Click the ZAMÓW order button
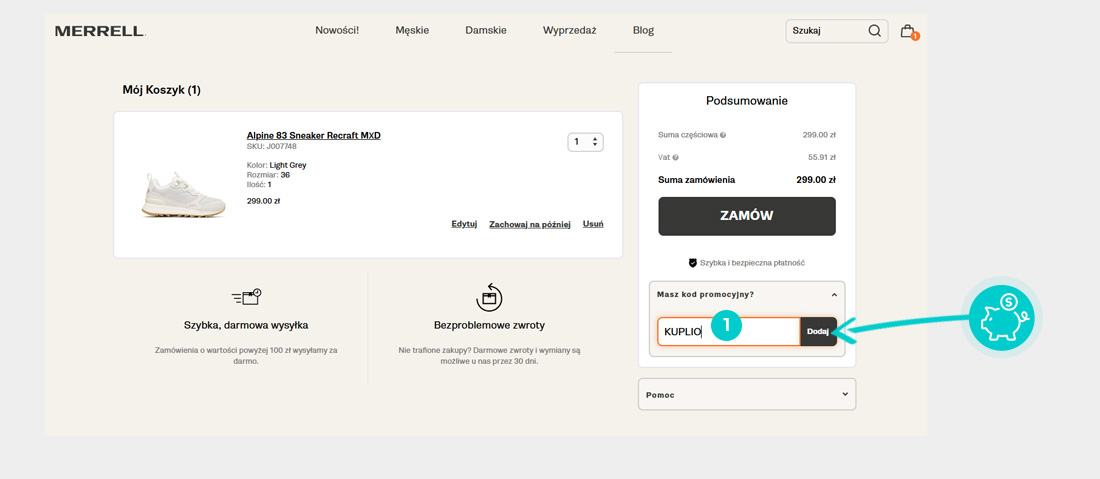1100x479 pixels. pos(747,216)
